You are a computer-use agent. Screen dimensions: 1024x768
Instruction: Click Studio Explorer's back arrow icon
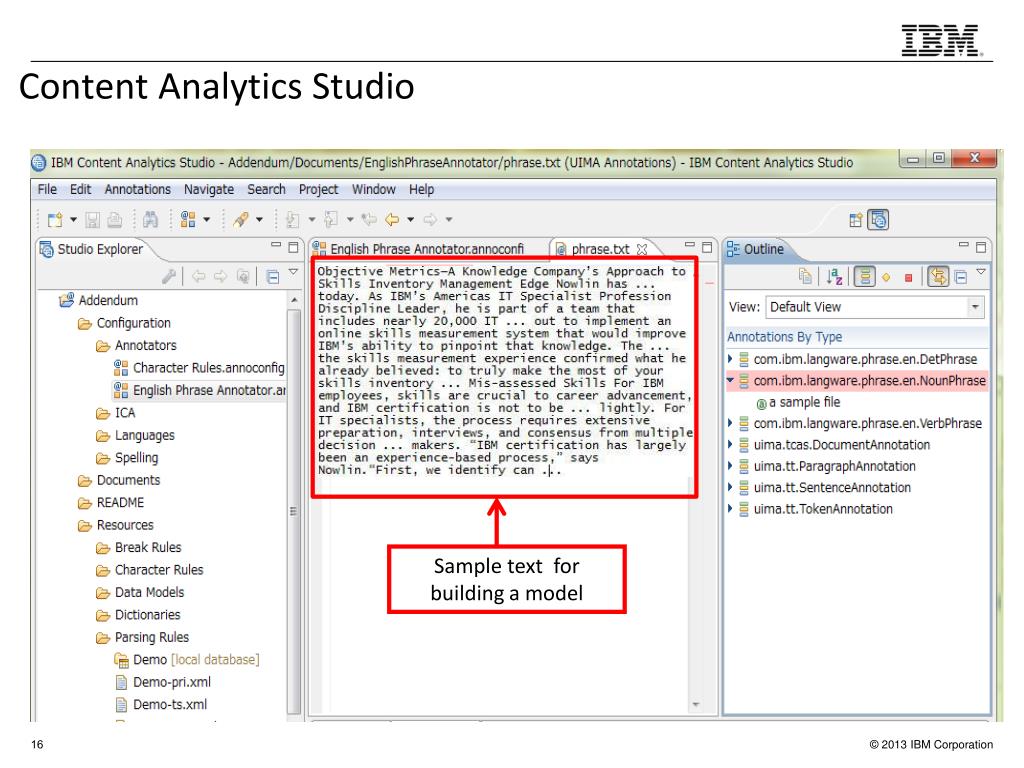[199, 276]
